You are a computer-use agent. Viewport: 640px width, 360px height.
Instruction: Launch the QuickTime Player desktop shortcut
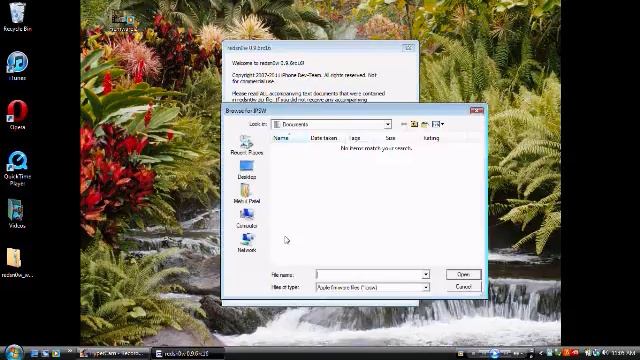pos(17,169)
